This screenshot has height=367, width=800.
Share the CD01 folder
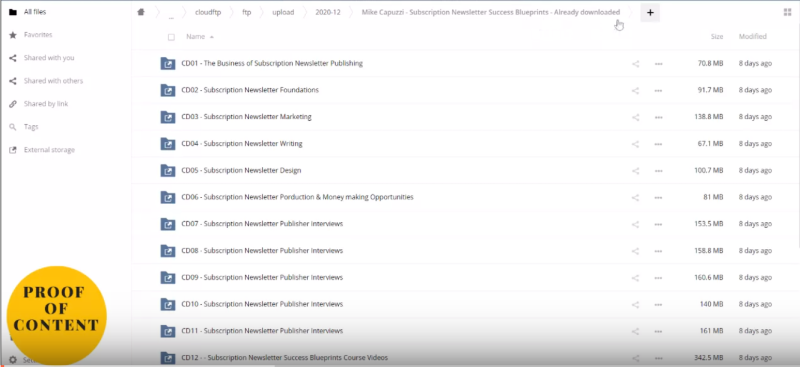[x=636, y=64]
